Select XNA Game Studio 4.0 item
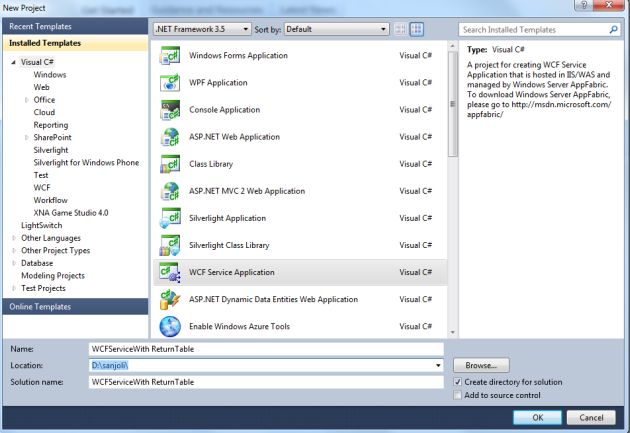Viewport: 630px width, 433px height. pyautogui.click(x=71, y=213)
